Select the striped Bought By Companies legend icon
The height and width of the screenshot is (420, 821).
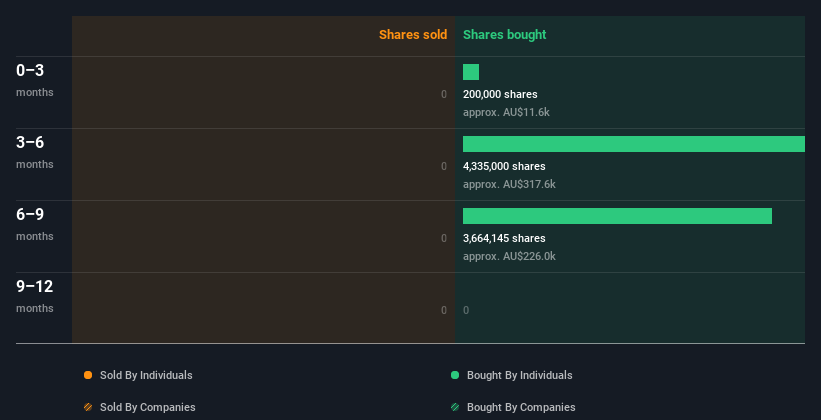point(455,407)
